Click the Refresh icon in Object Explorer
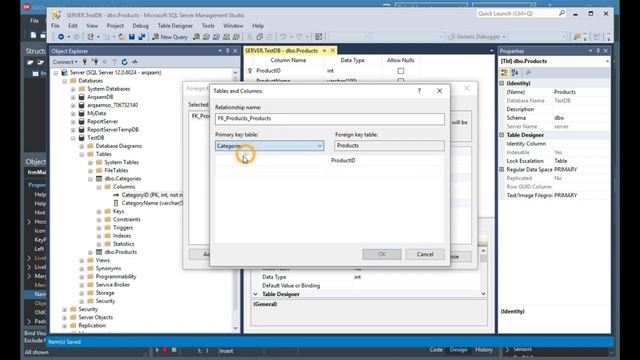This screenshot has width=640, height=360. [124, 62]
